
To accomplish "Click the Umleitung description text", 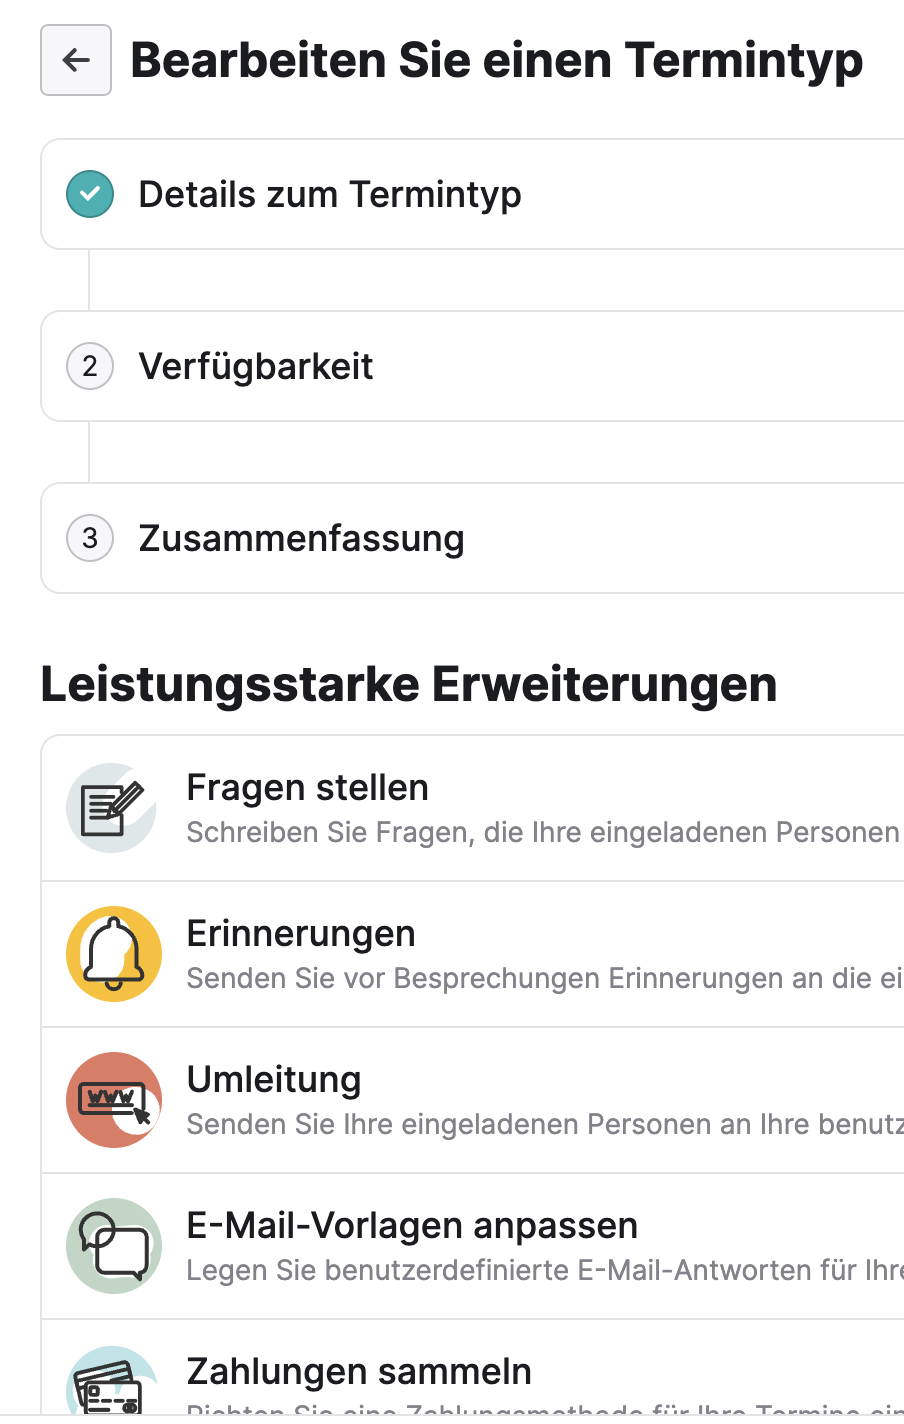I will [545, 1124].
